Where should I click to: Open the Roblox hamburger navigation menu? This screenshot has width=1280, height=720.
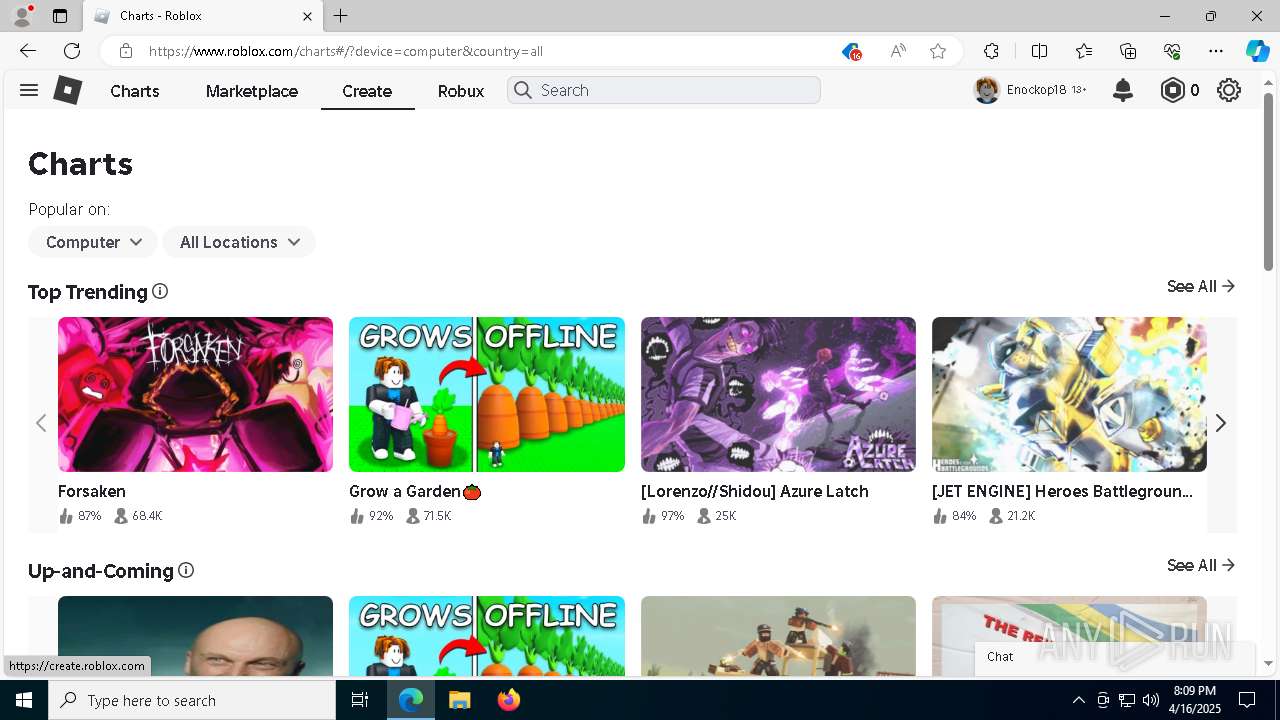pyautogui.click(x=29, y=90)
